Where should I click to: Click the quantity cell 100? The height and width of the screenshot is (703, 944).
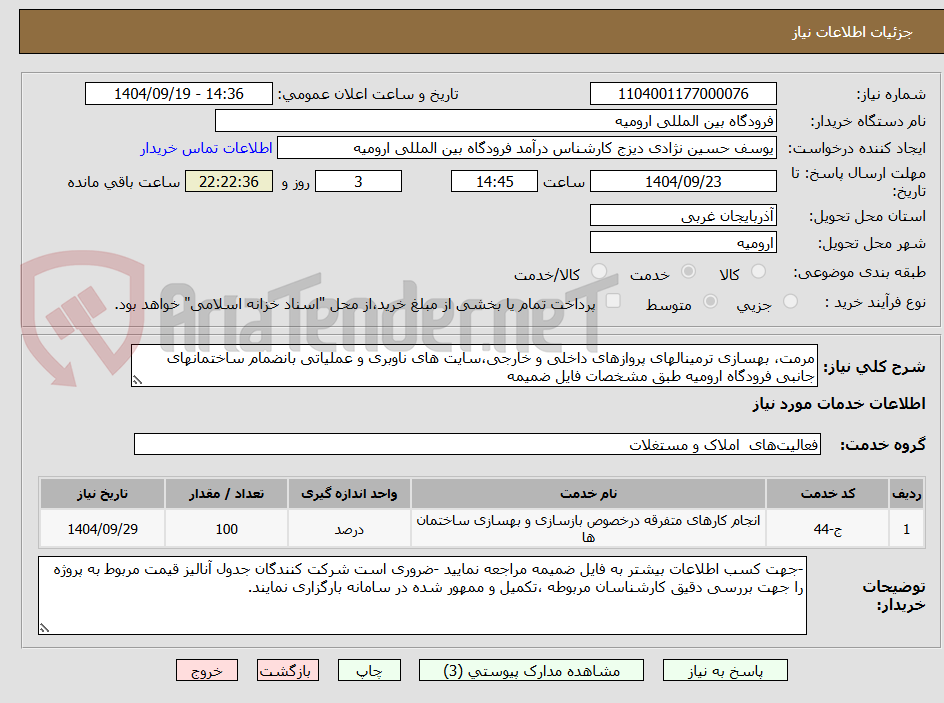coord(226,529)
